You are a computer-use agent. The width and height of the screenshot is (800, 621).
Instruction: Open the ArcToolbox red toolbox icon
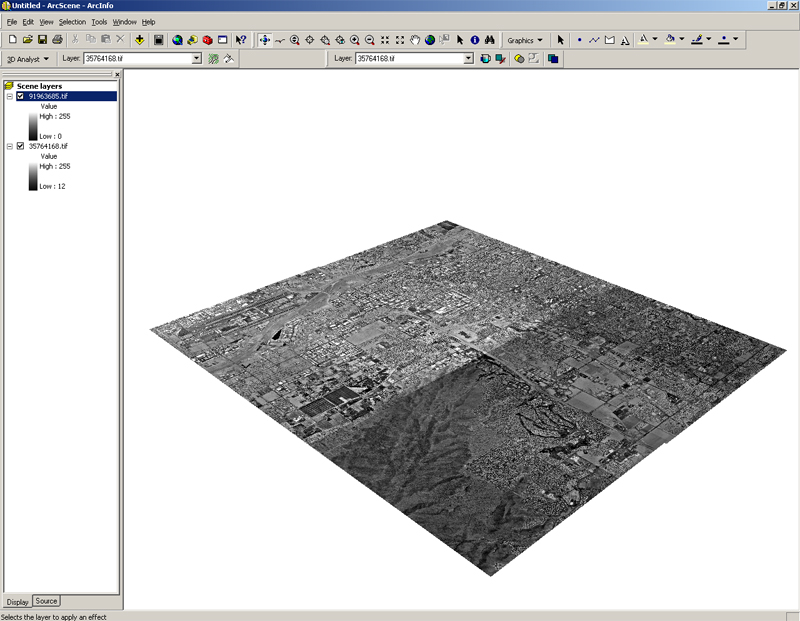(207, 40)
